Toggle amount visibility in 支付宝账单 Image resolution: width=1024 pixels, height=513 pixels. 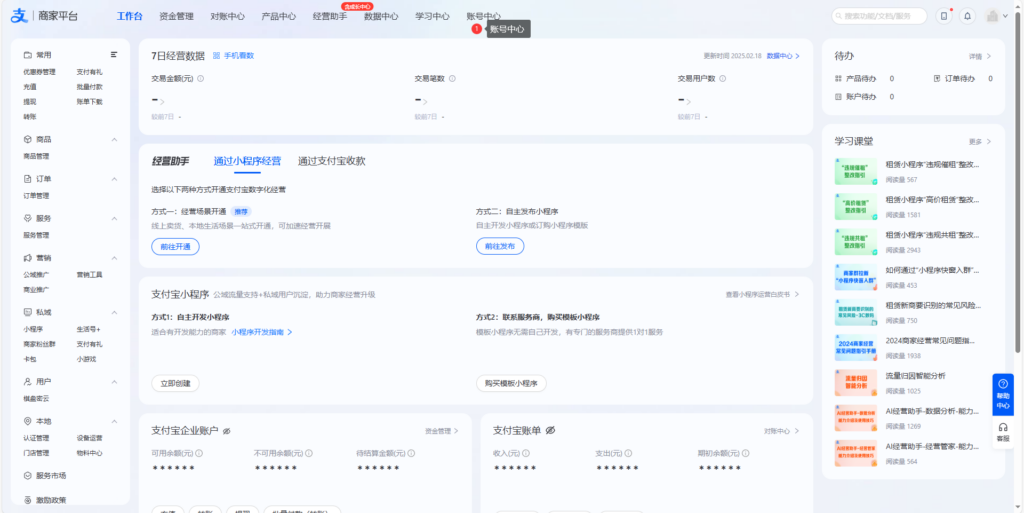[550, 431]
